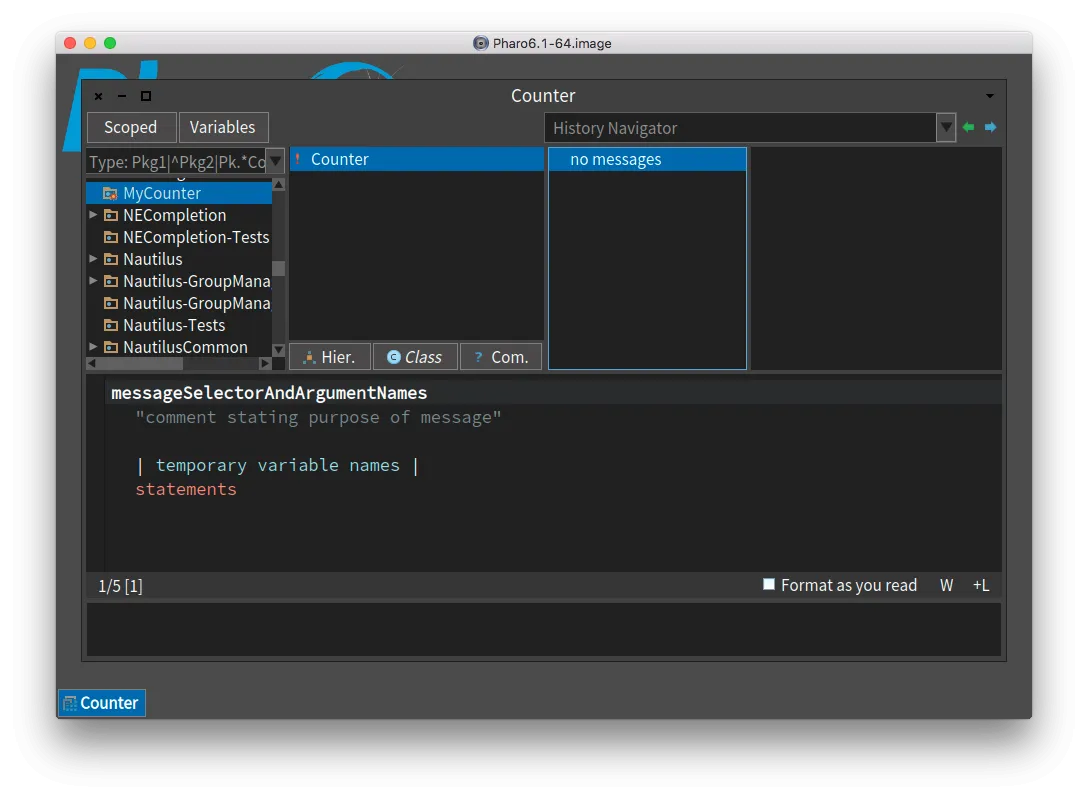Image resolution: width=1088 pixels, height=799 pixels.
Task: Click the blue forward history arrow
Action: tap(990, 127)
